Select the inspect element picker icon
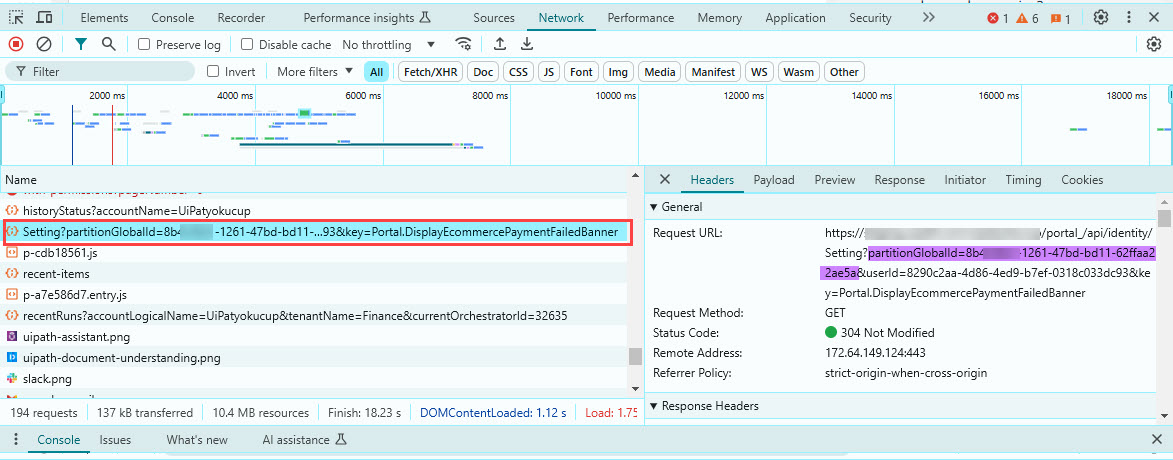 [16, 18]
